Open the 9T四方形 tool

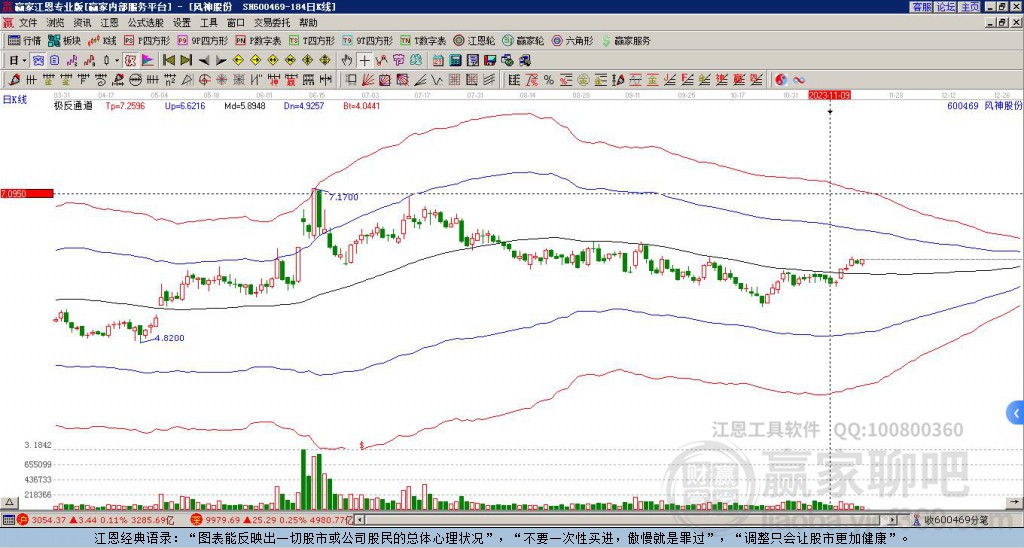[368, 40]
